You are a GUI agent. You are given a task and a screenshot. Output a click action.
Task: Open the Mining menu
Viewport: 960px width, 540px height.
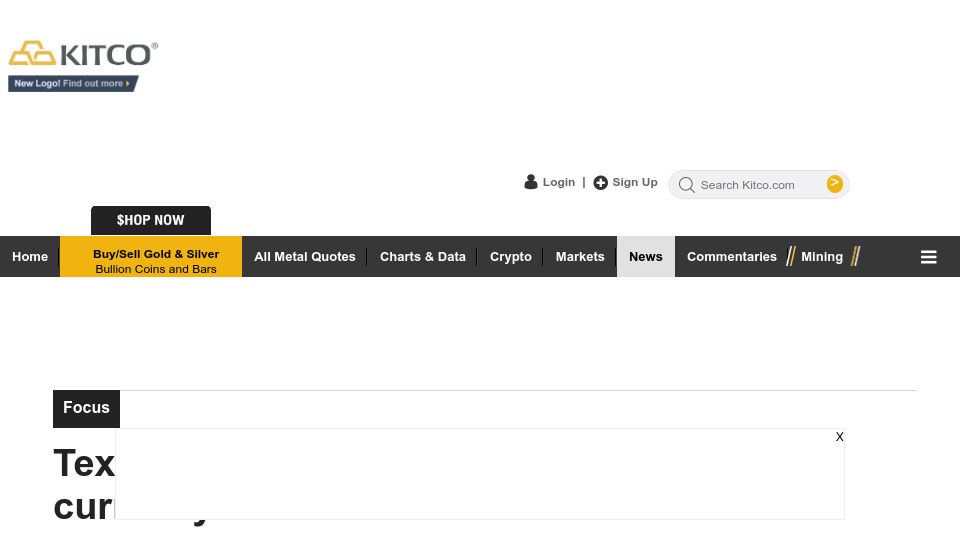click(x=822, y=257)
